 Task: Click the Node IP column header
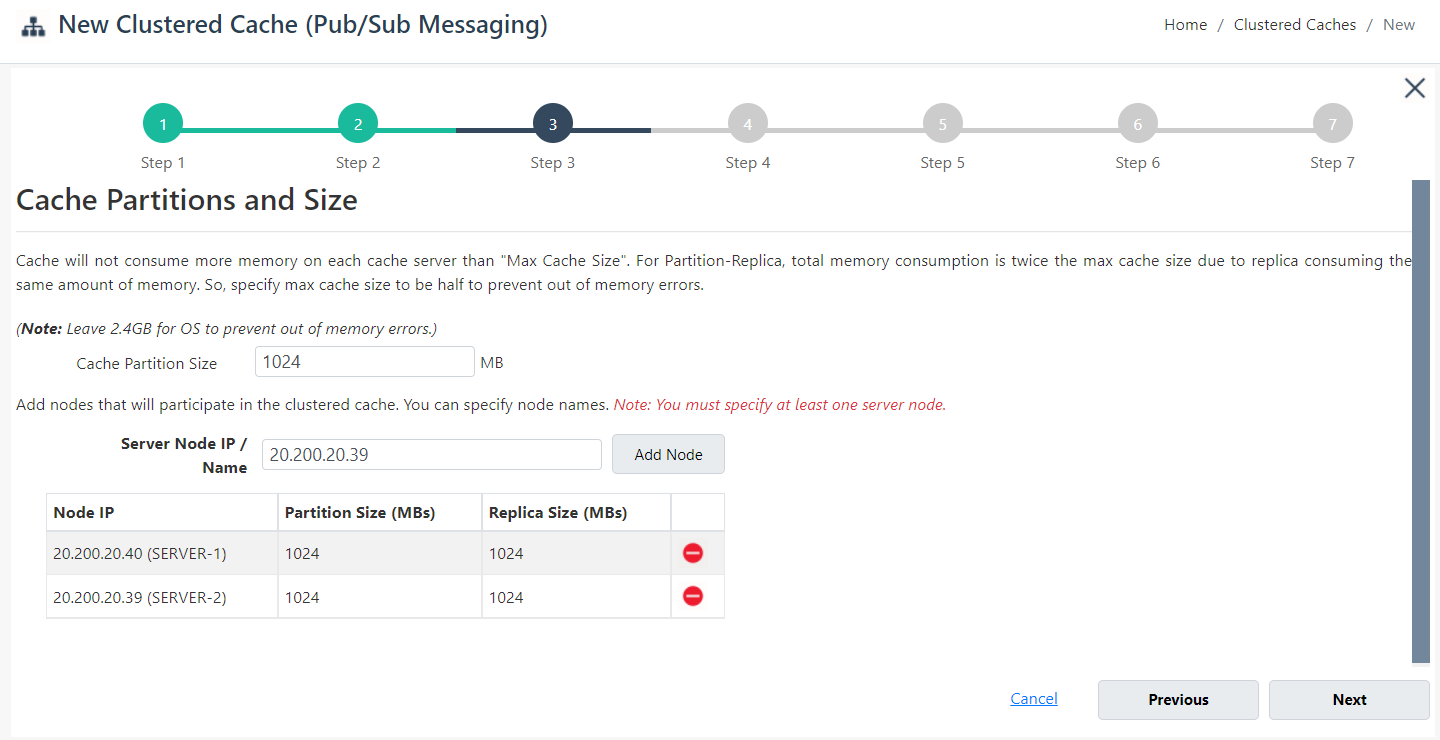(162, 512)
